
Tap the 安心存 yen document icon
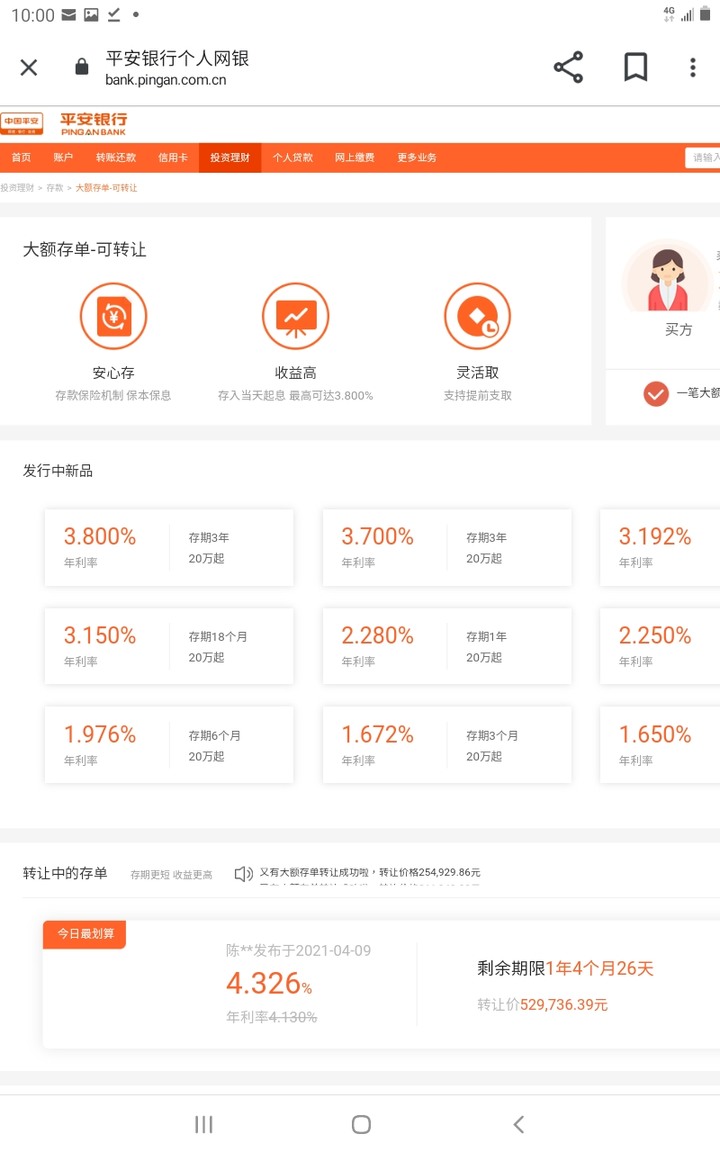pos(113,317)
